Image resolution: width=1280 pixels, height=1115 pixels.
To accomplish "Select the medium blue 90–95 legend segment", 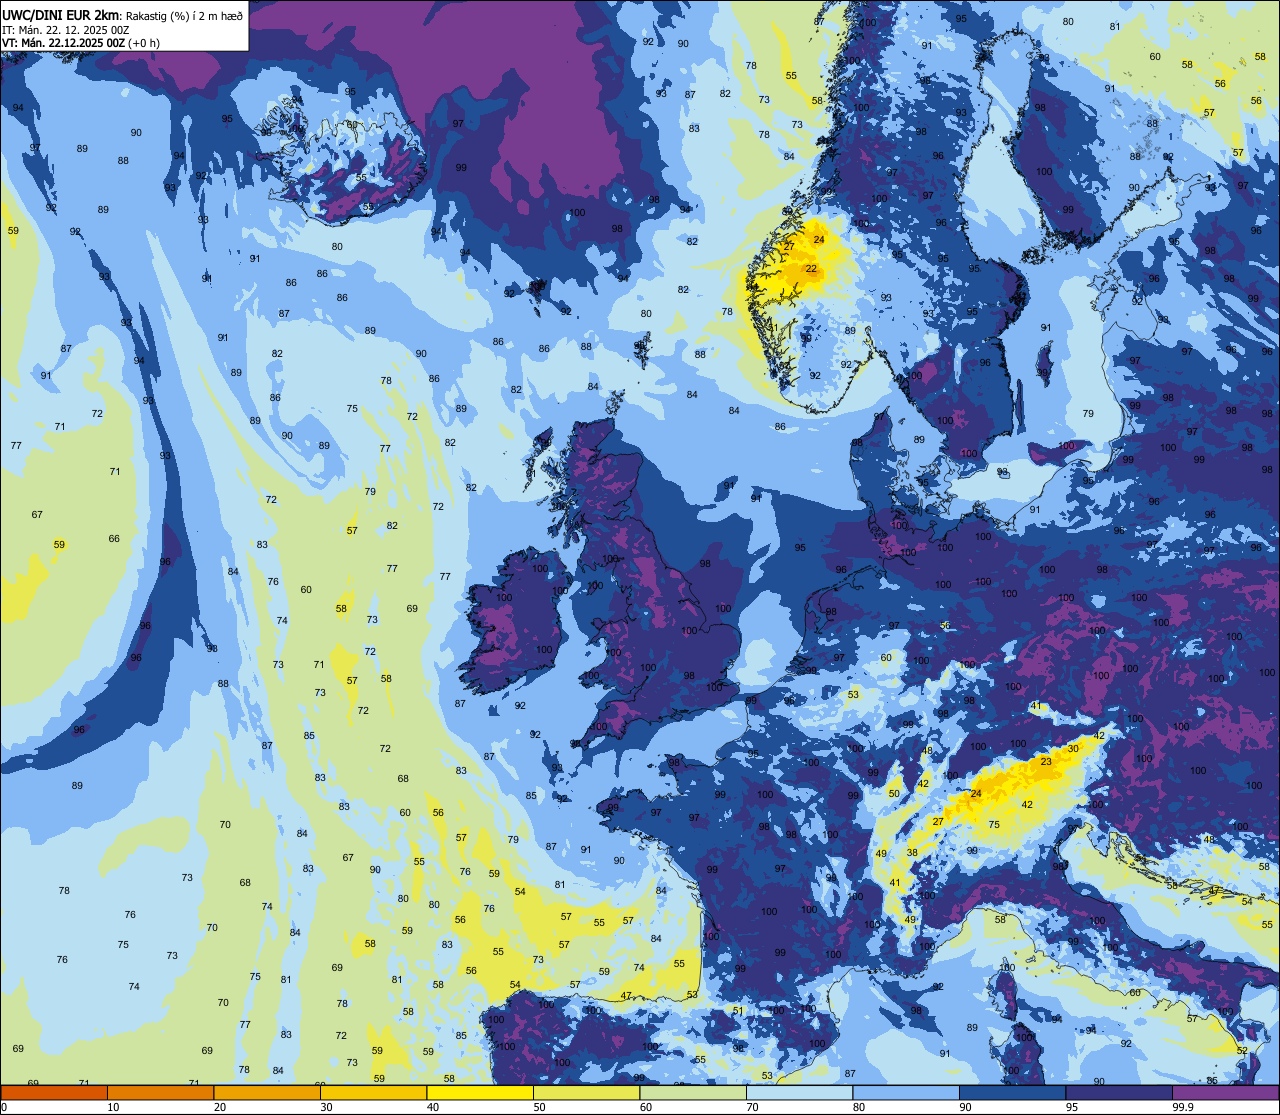I will [1012, 1092].
